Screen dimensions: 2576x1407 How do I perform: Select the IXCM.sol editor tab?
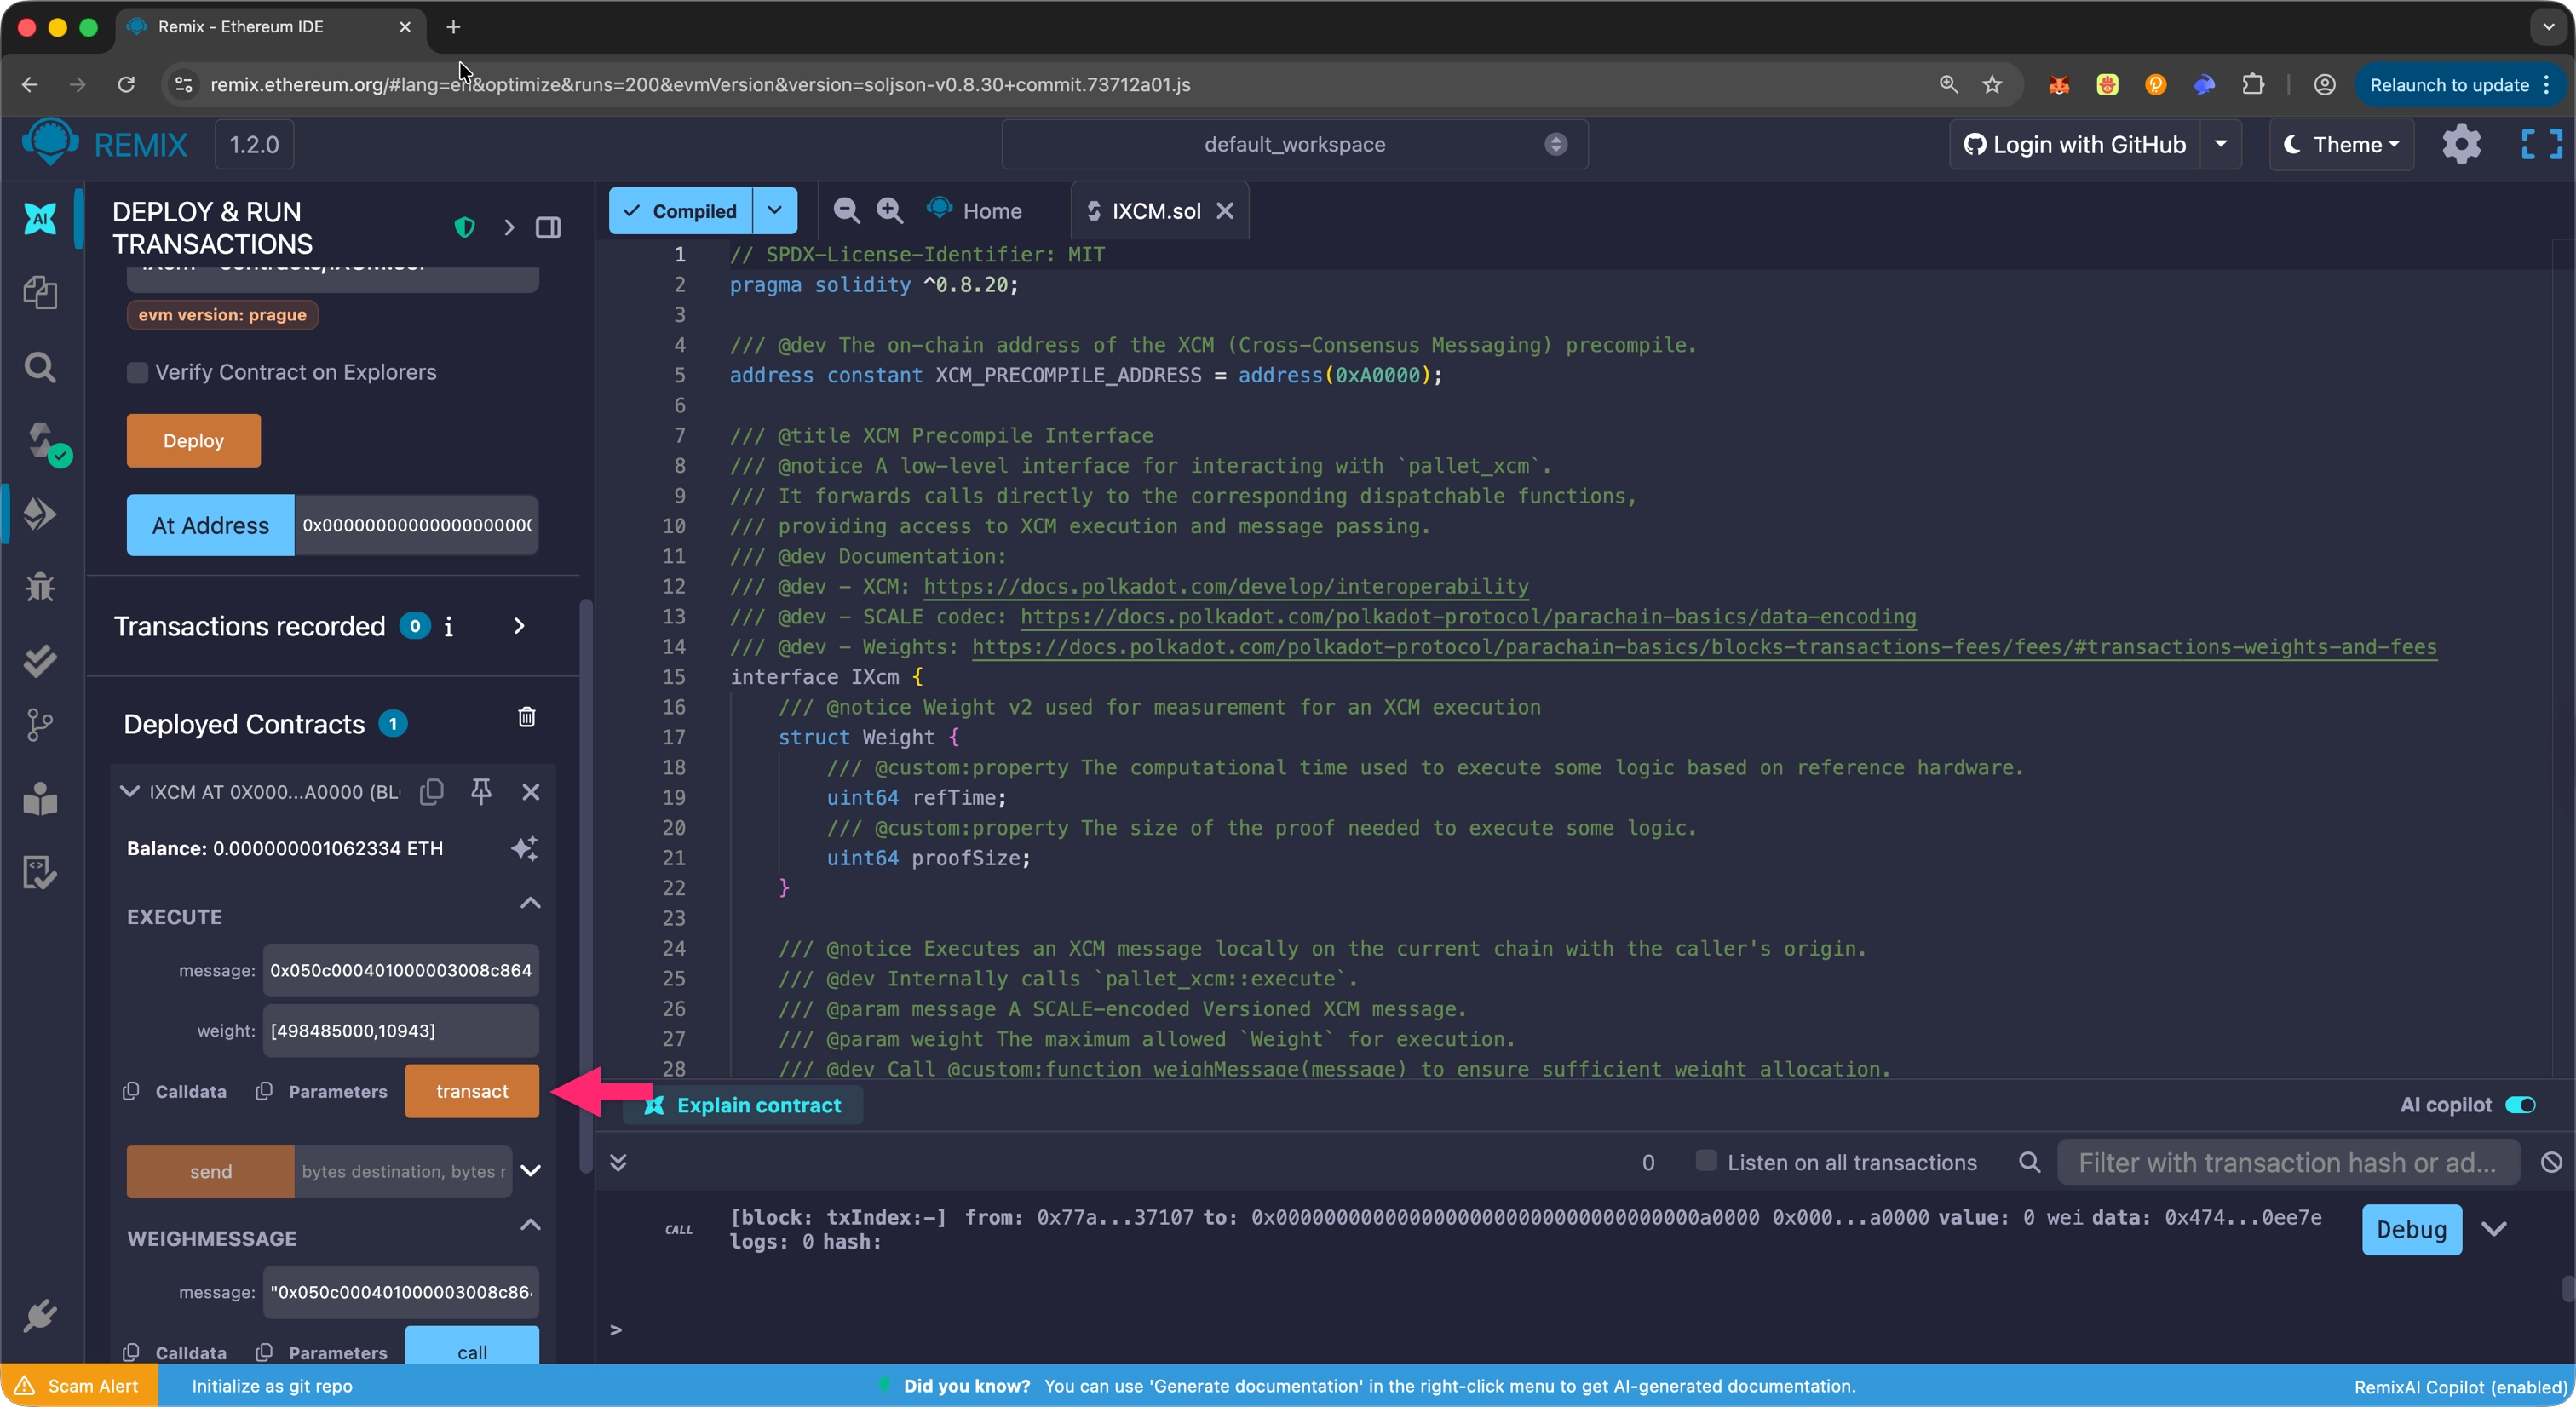coord(1155,211)
